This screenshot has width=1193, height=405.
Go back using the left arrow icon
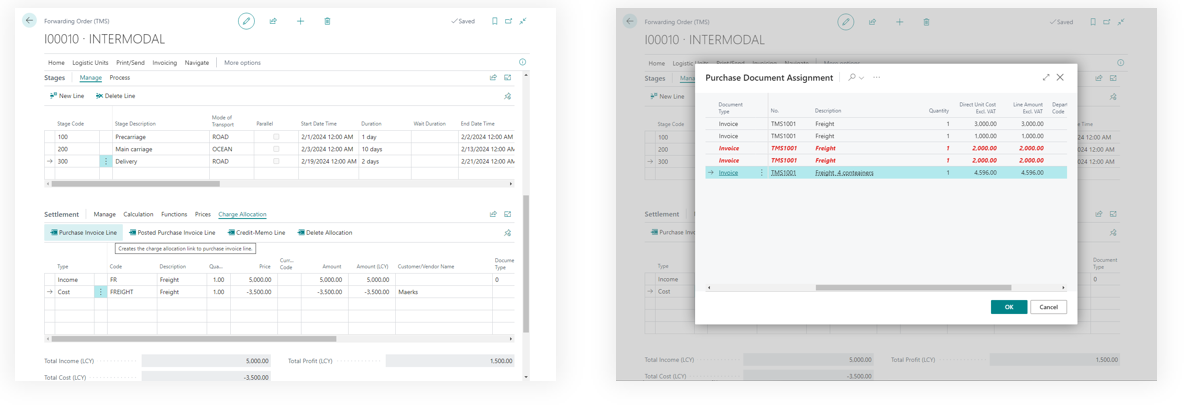point(29,20)
